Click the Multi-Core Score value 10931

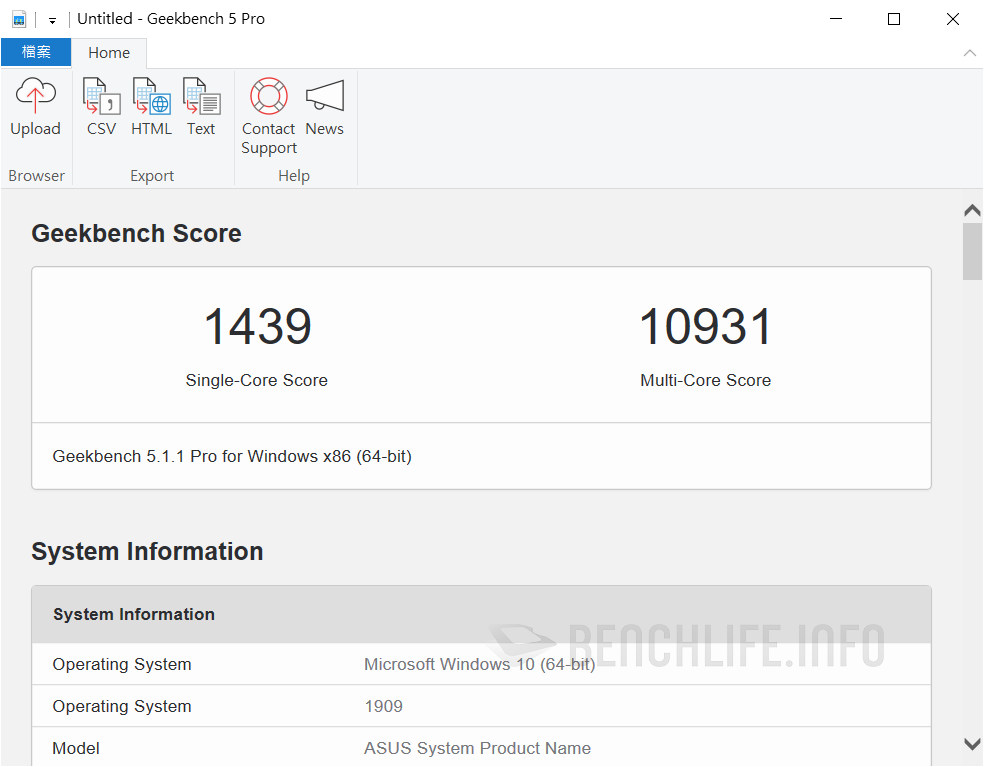tap(705, 325)
